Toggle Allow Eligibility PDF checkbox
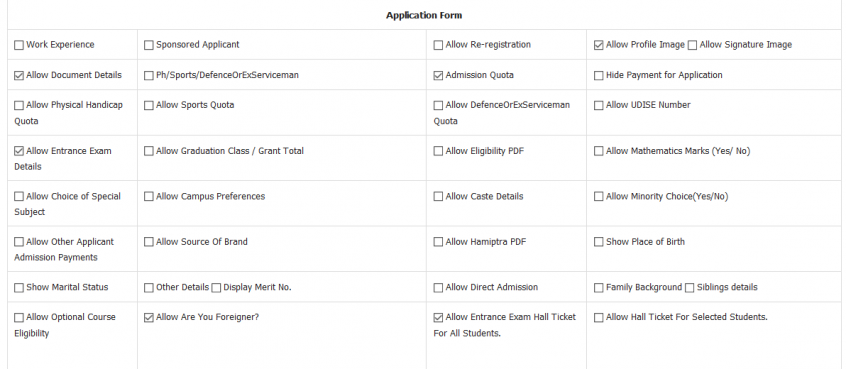This screenshot has height=369, width=846. pos(438,152)
